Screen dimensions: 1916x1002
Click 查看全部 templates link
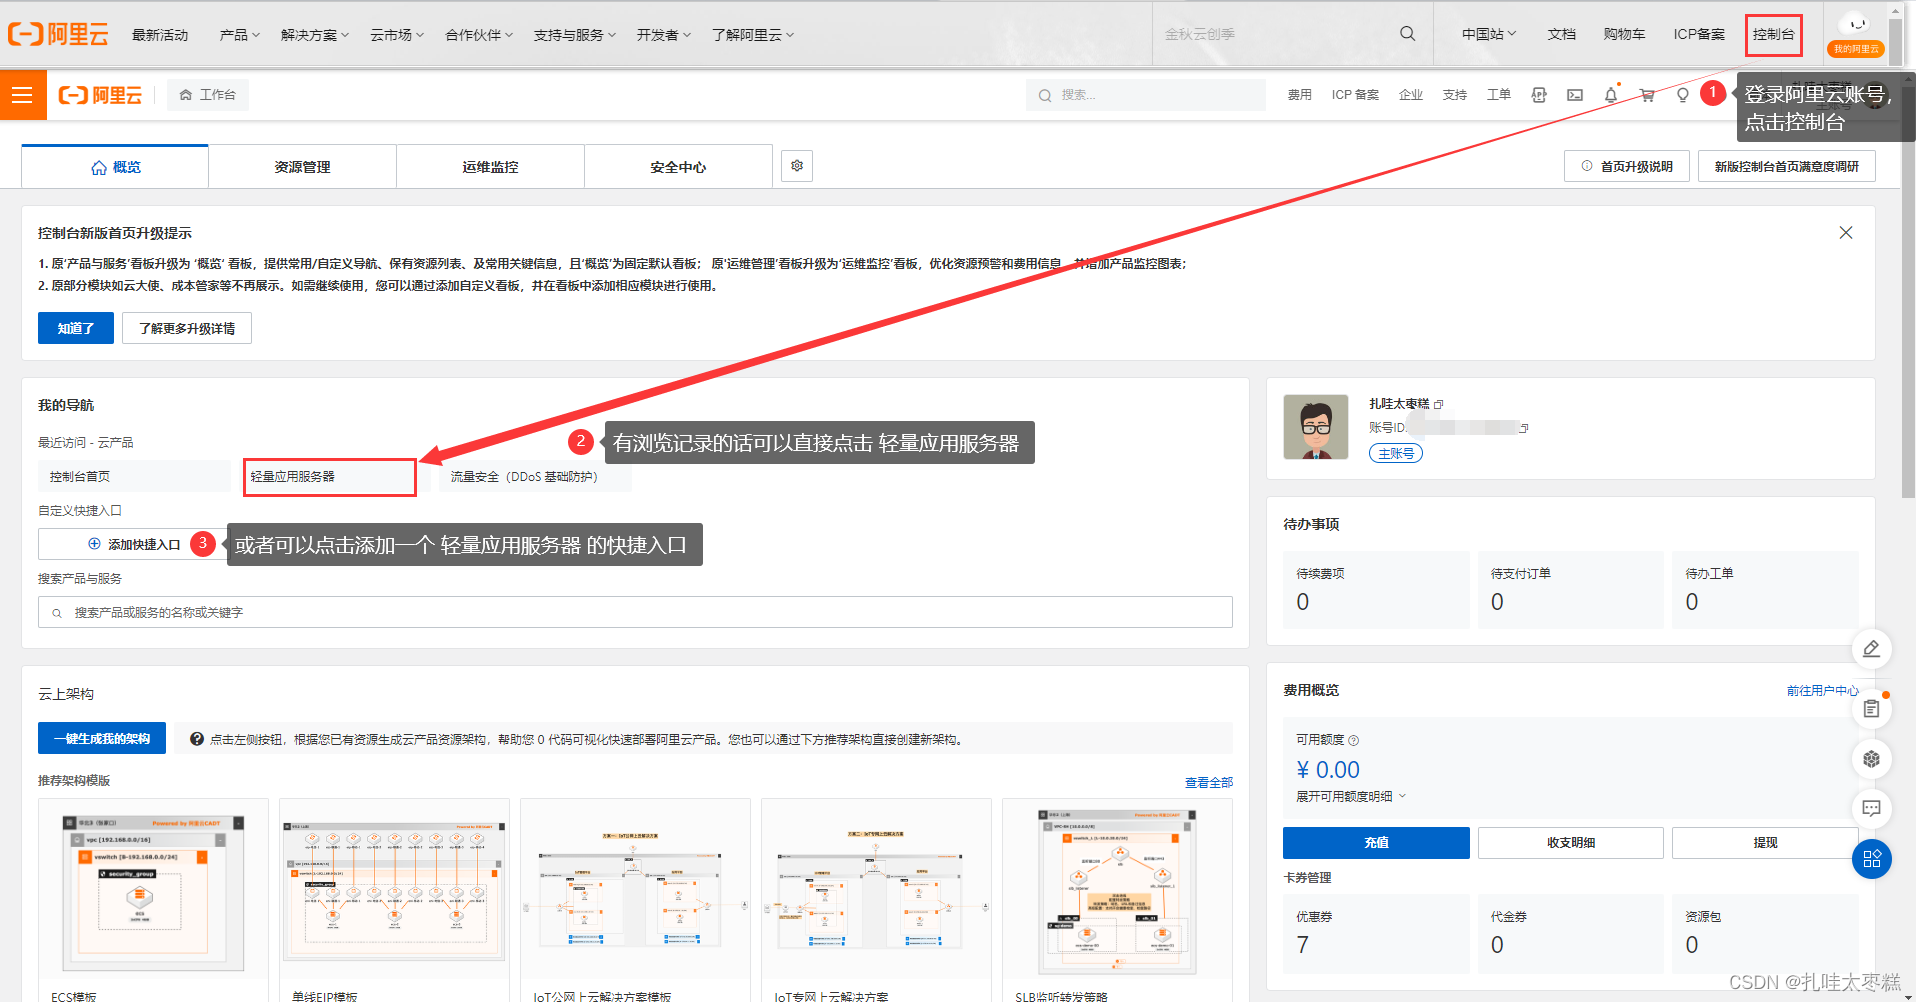tap(1209, 783)
